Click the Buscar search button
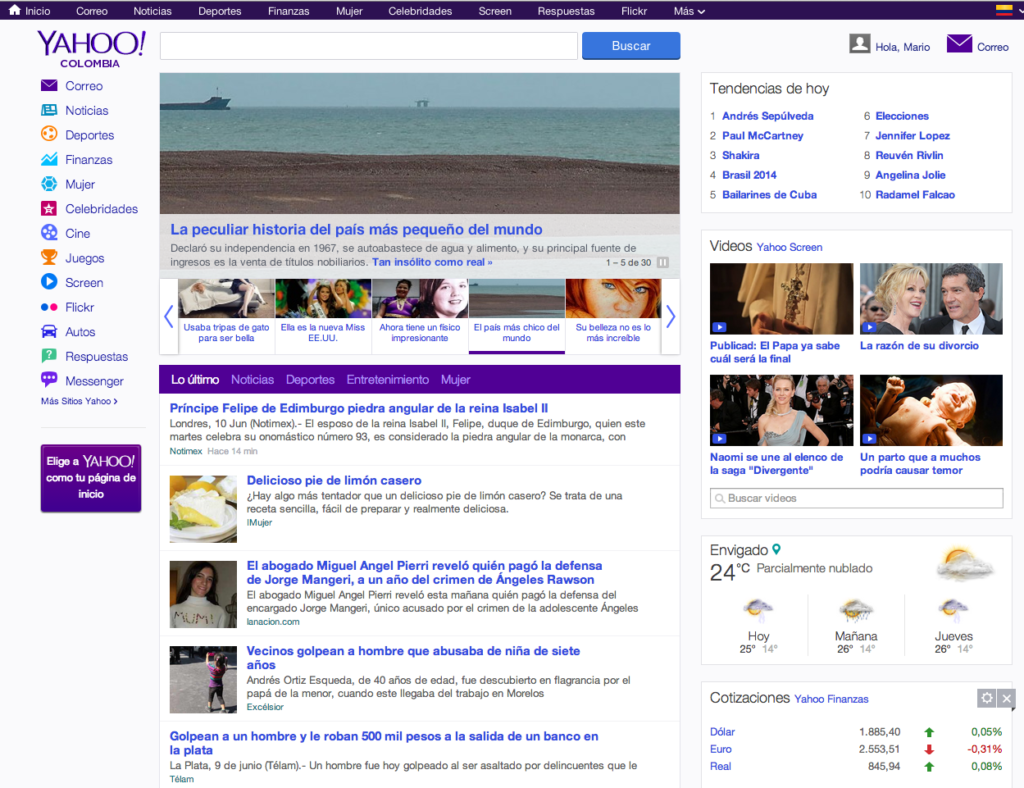1024x788 pixels. click(631, 46)
